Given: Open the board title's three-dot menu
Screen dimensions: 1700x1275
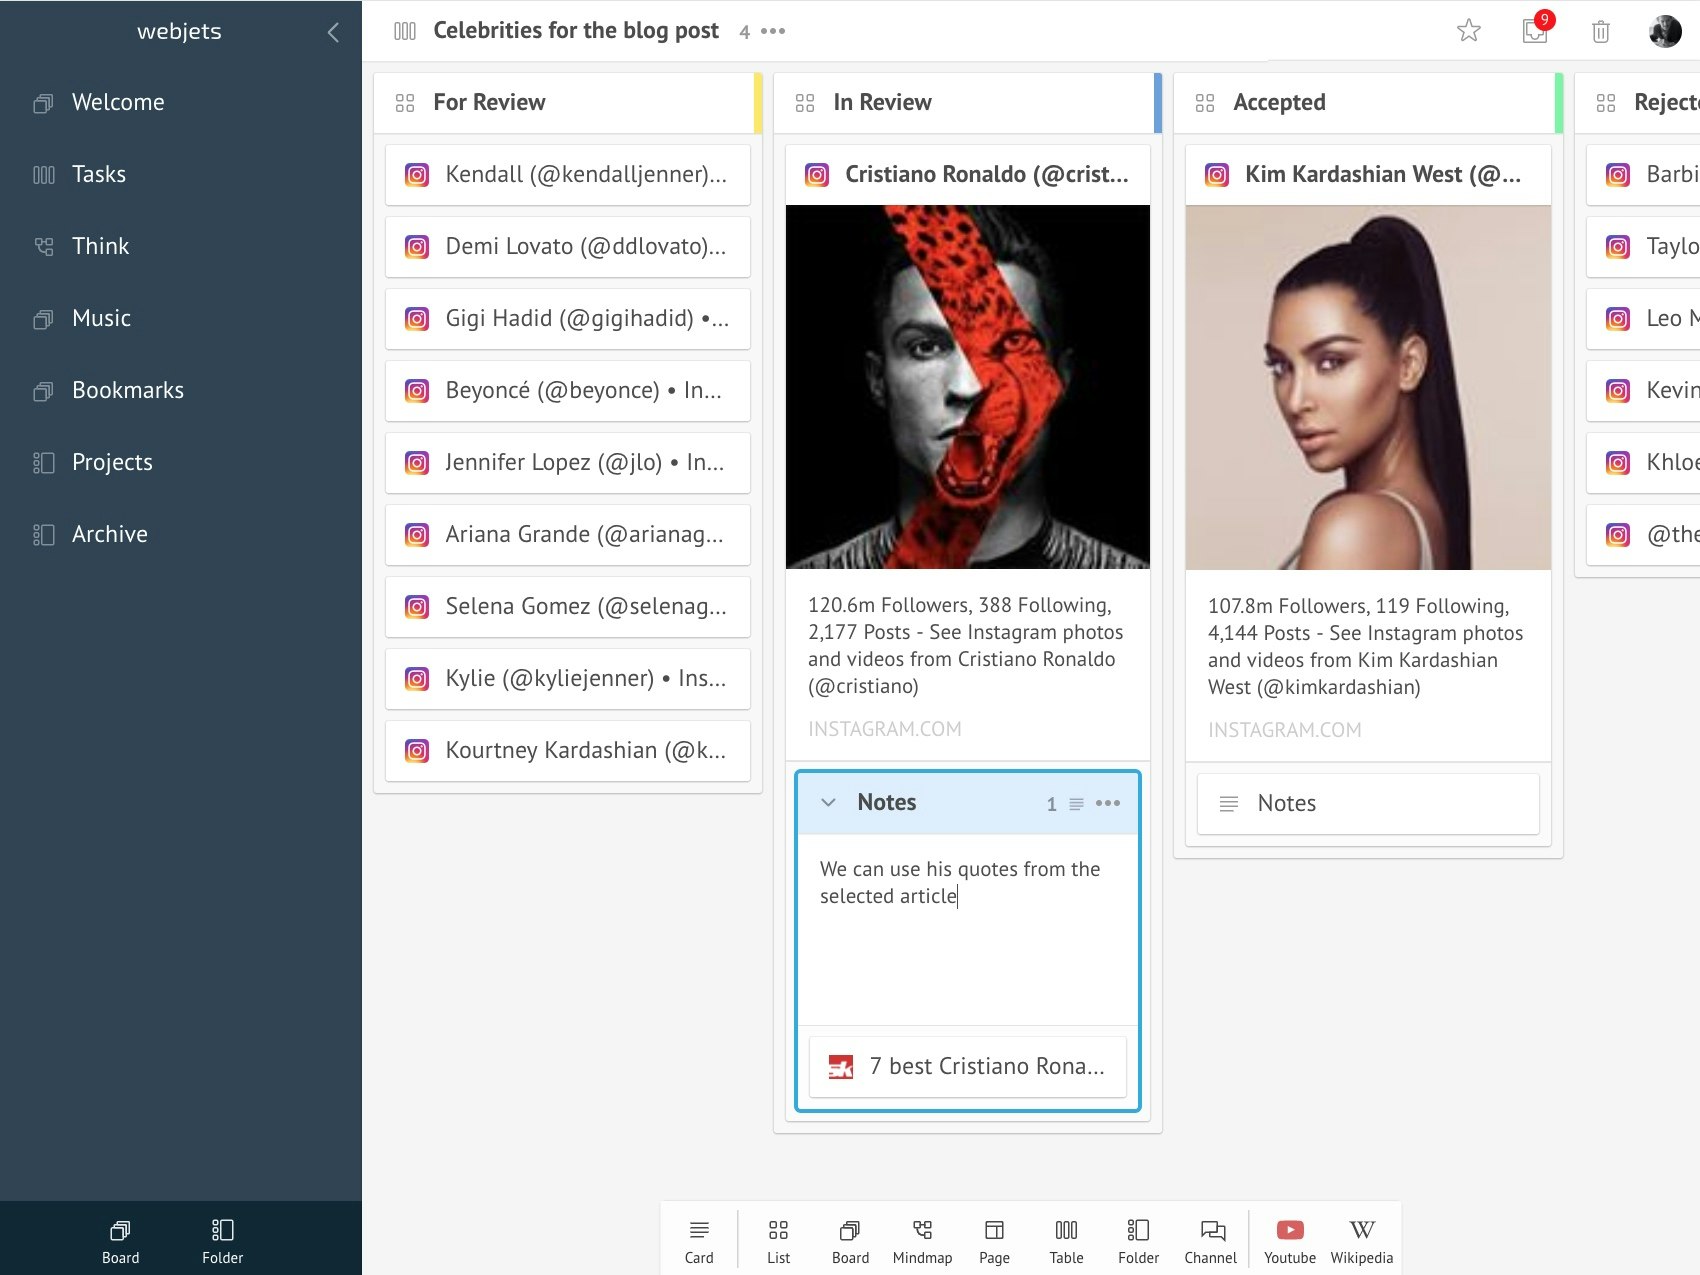Looking at the screenshot, I should coord(773,31).
